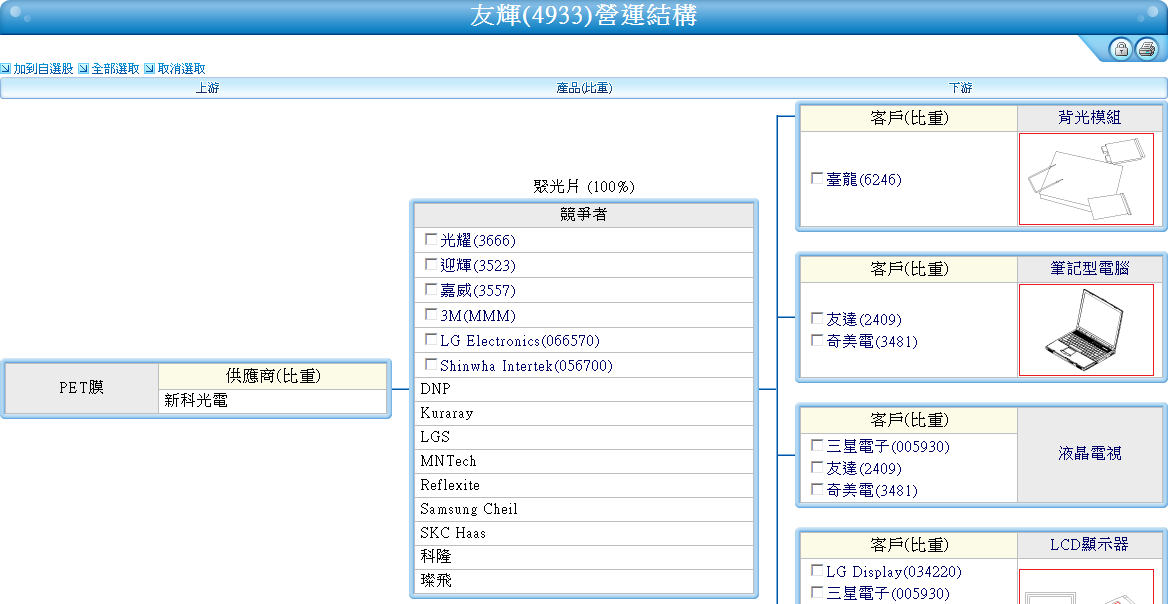Viewport: 1168px width, 604px height.
Task: Open the 嘉威(3557) competitor link
Action: (x=477, y=290)
